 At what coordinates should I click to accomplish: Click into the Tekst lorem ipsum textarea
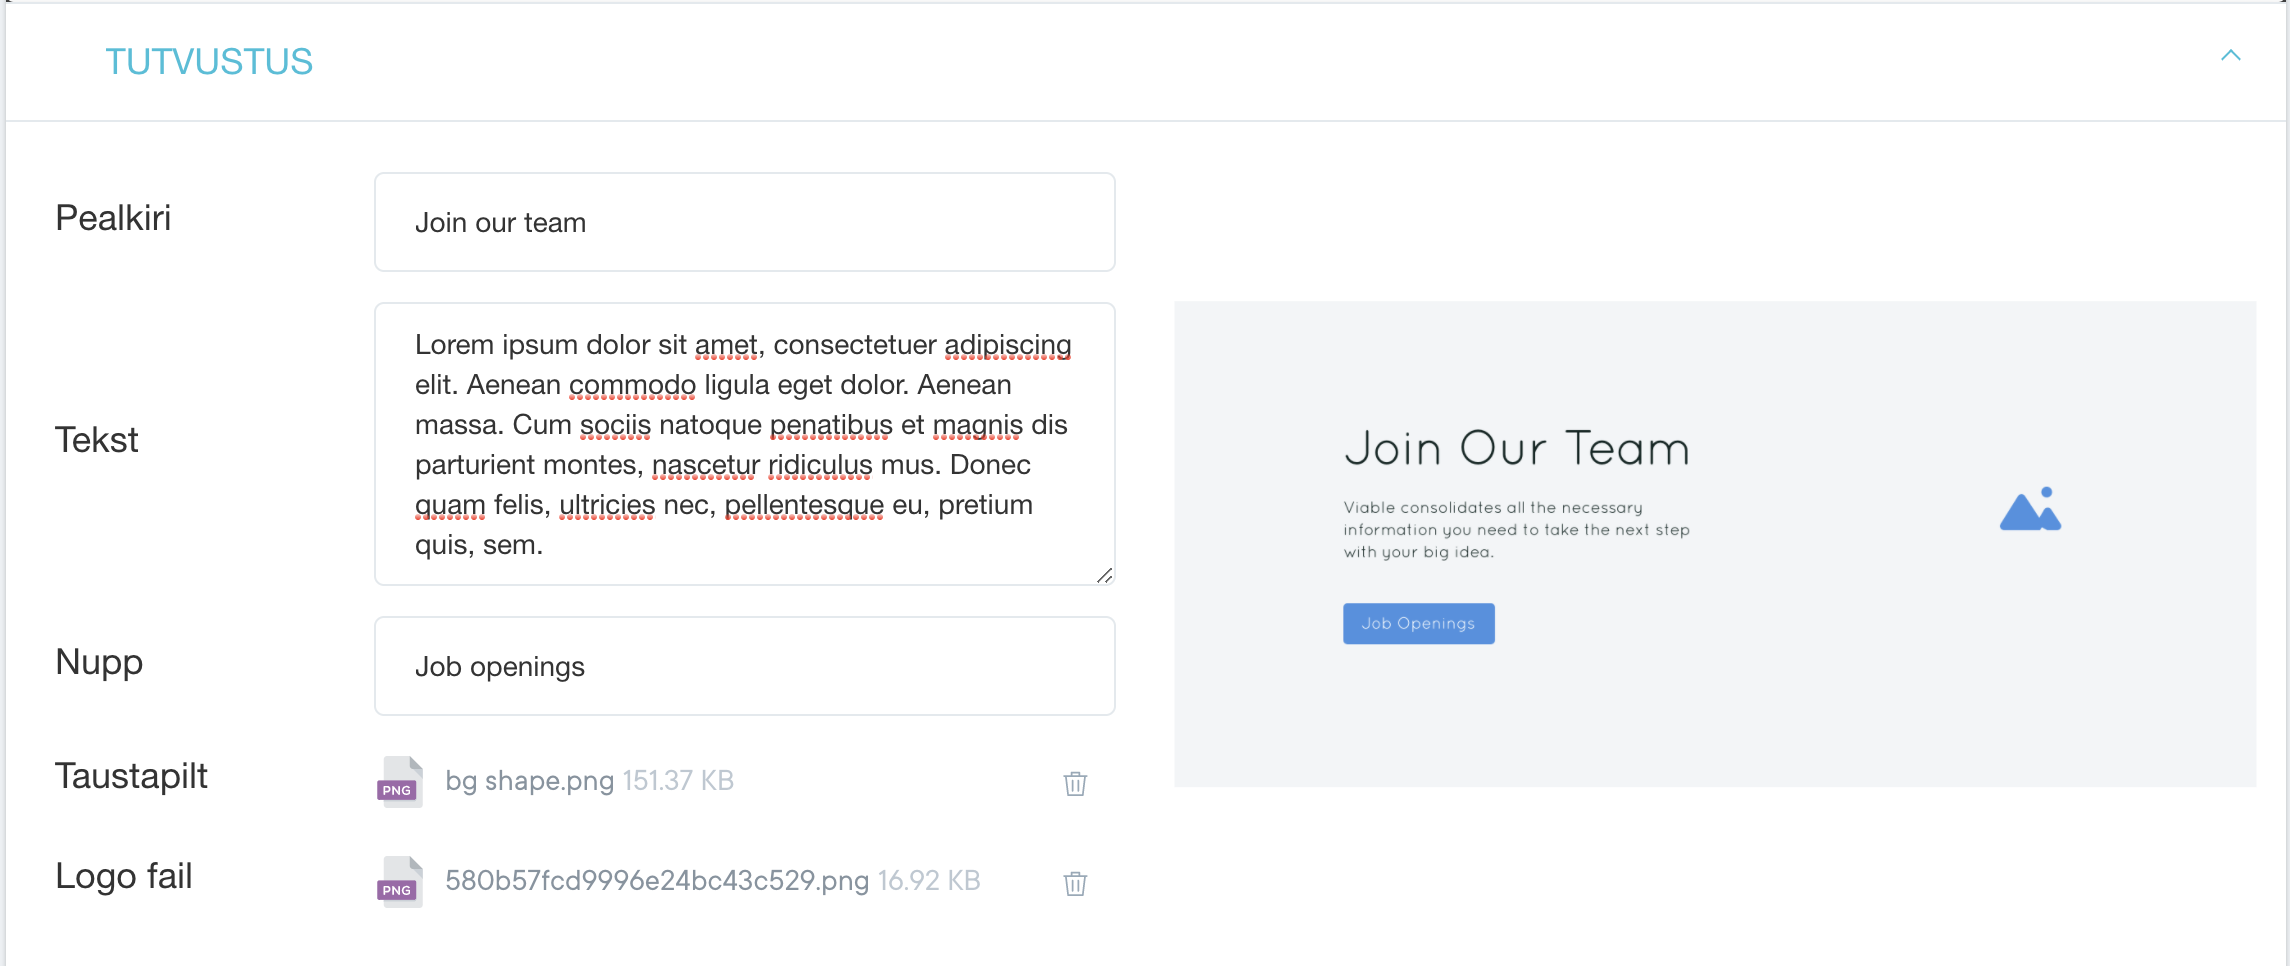coord(744,444)
